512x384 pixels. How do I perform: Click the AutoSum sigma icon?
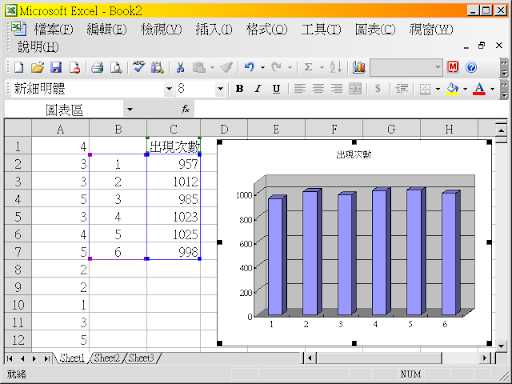tap(309, 68)
